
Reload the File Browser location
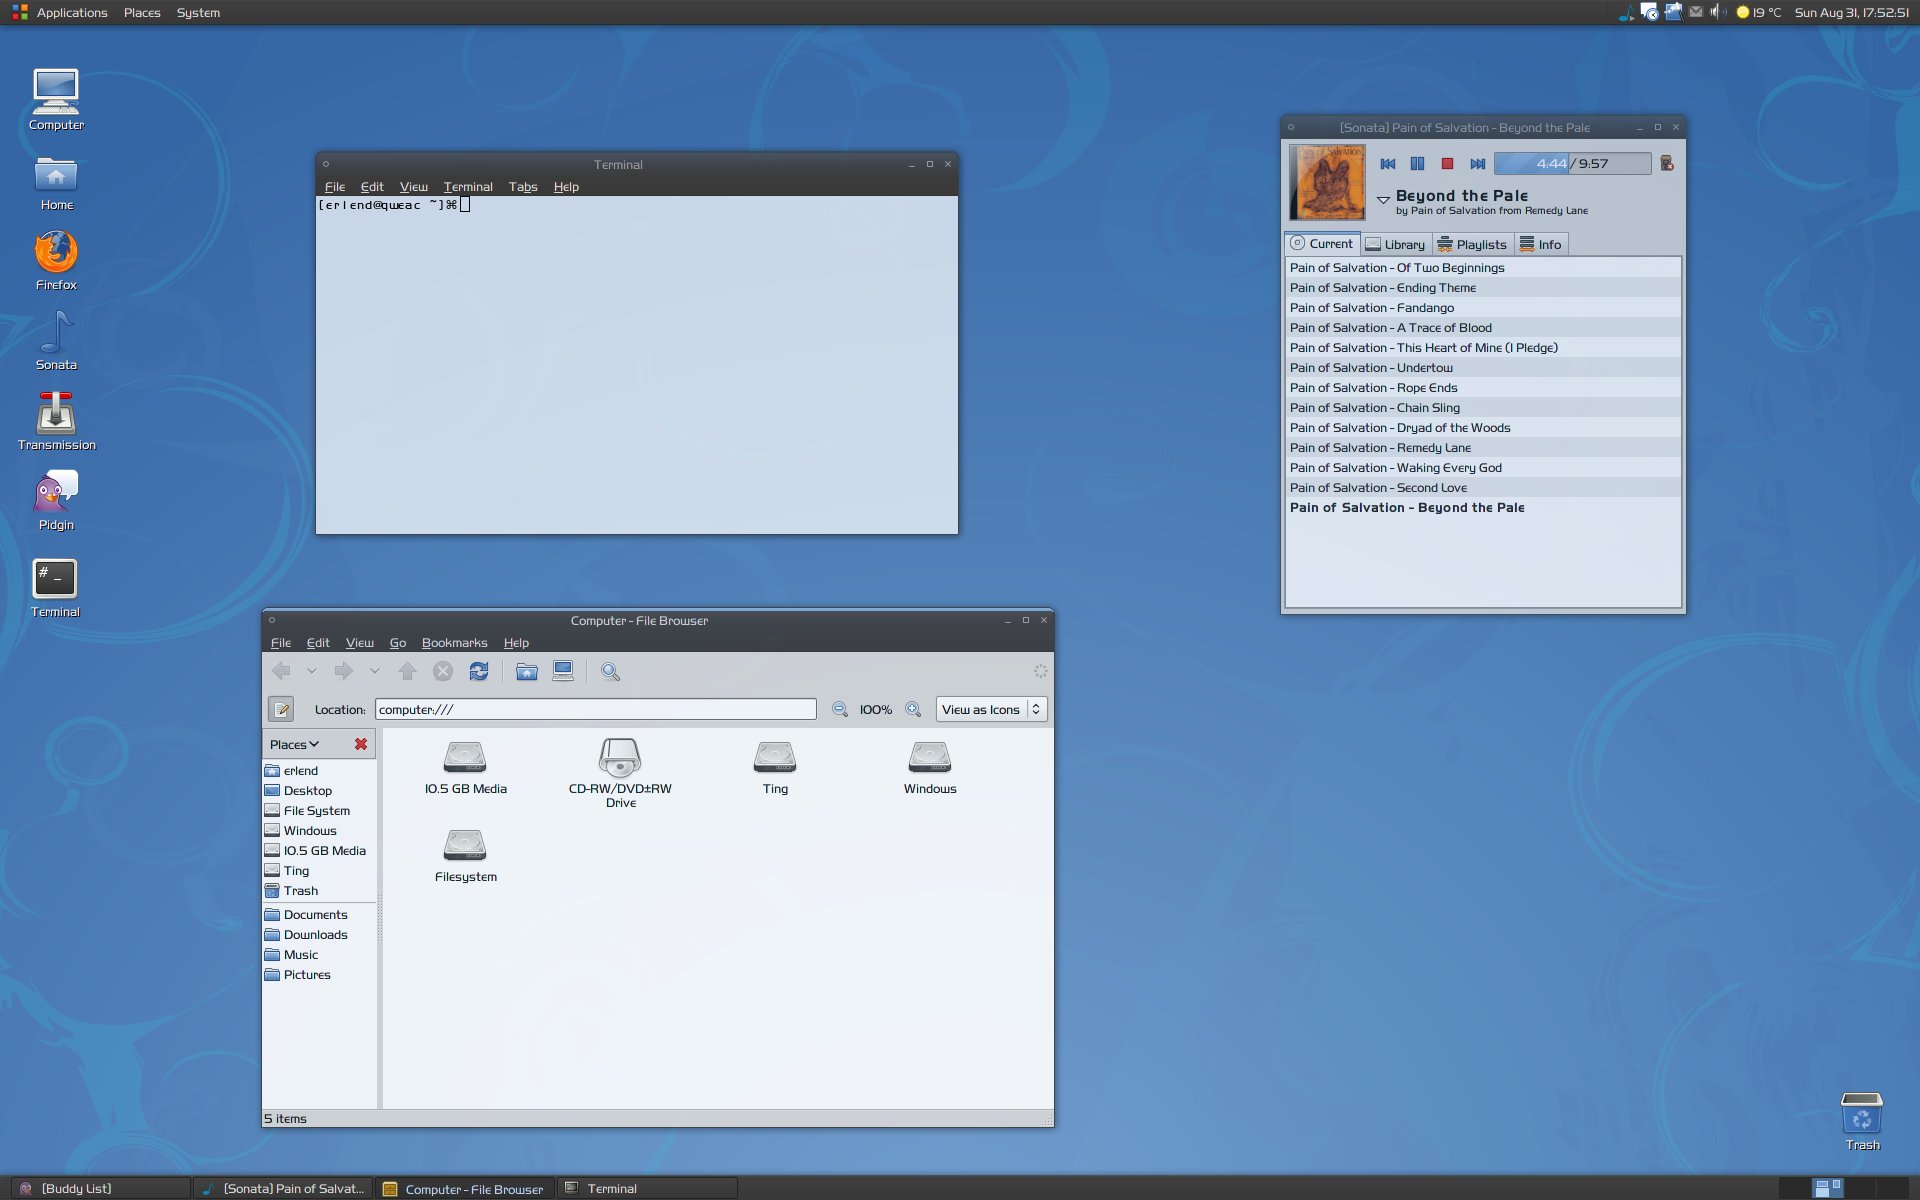click(x=479, y=671)
